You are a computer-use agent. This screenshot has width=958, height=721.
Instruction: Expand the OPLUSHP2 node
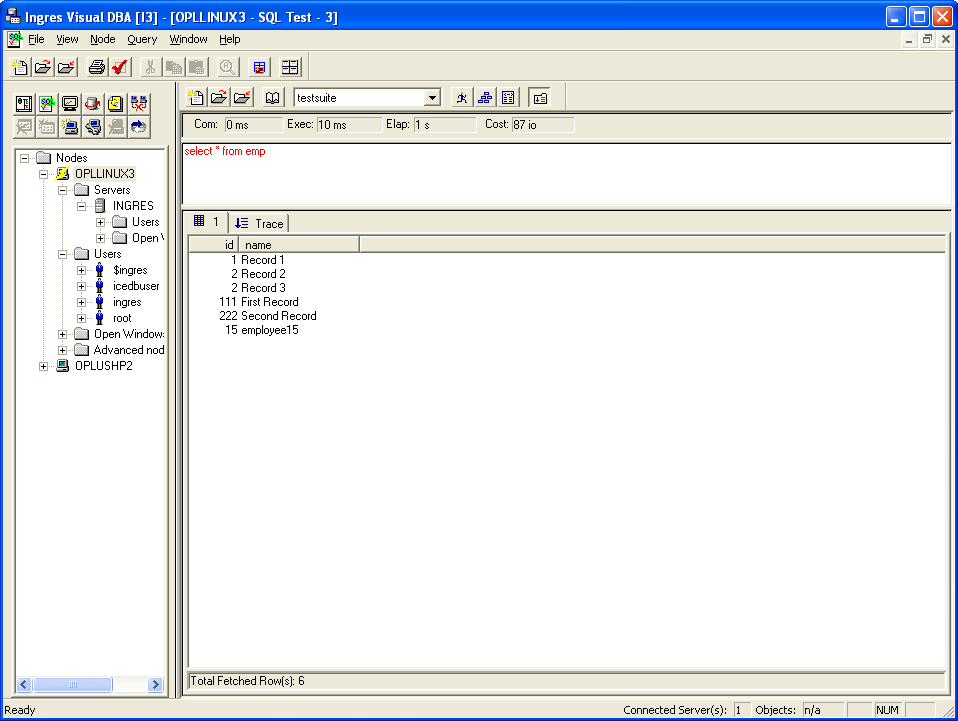(x=43, y=366)
